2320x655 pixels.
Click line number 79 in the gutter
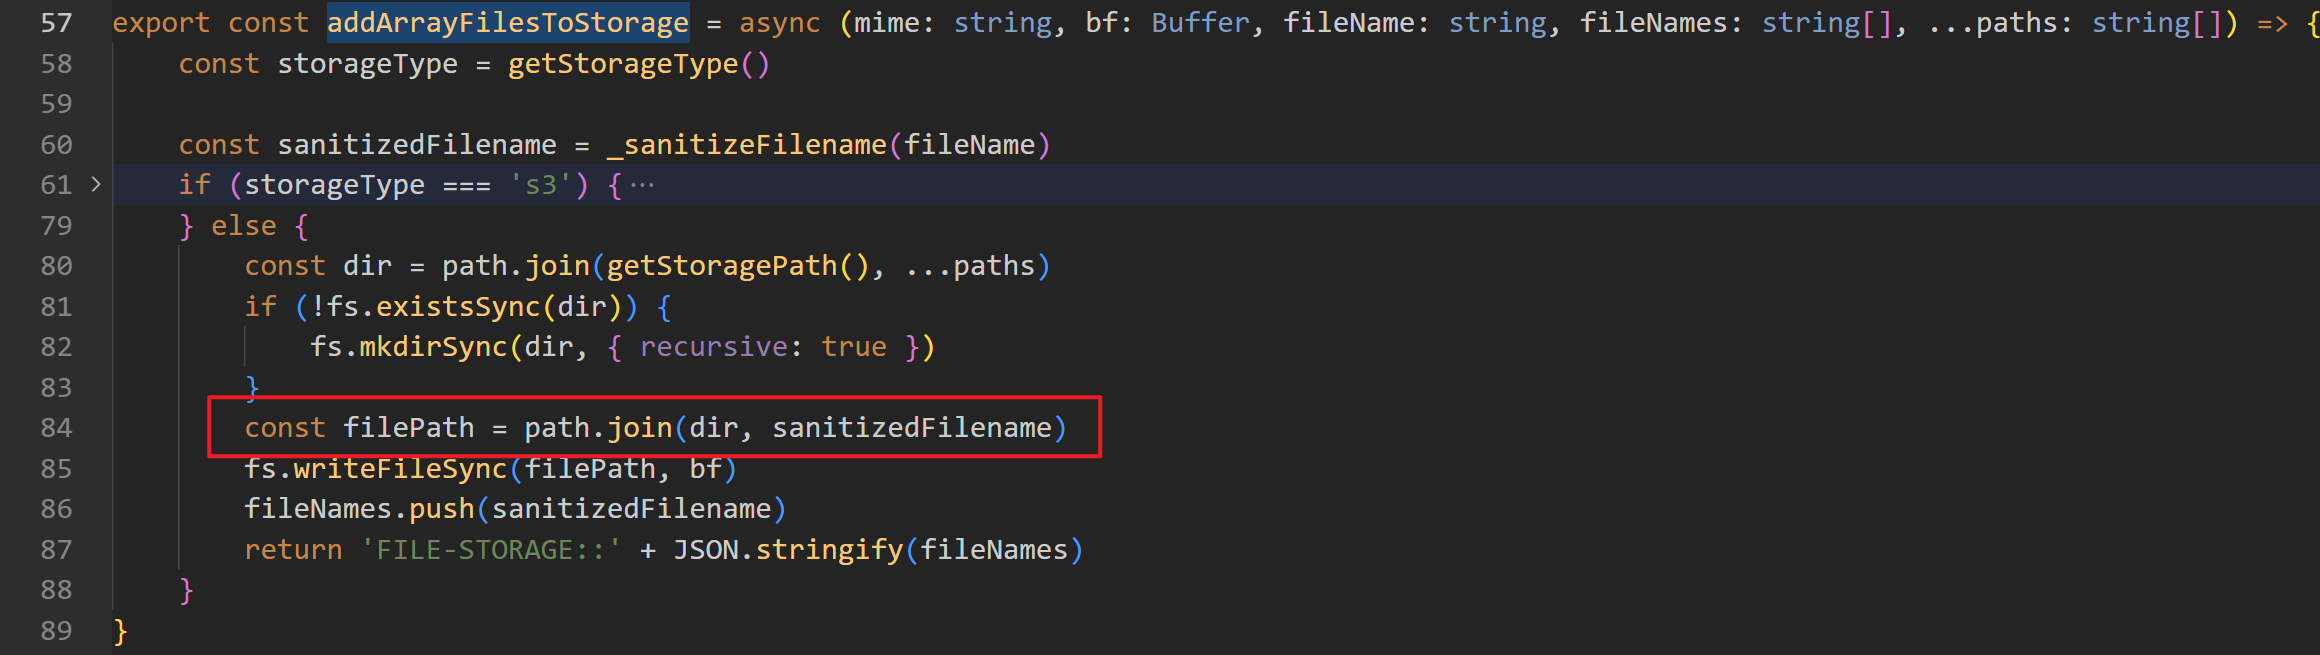56,226
